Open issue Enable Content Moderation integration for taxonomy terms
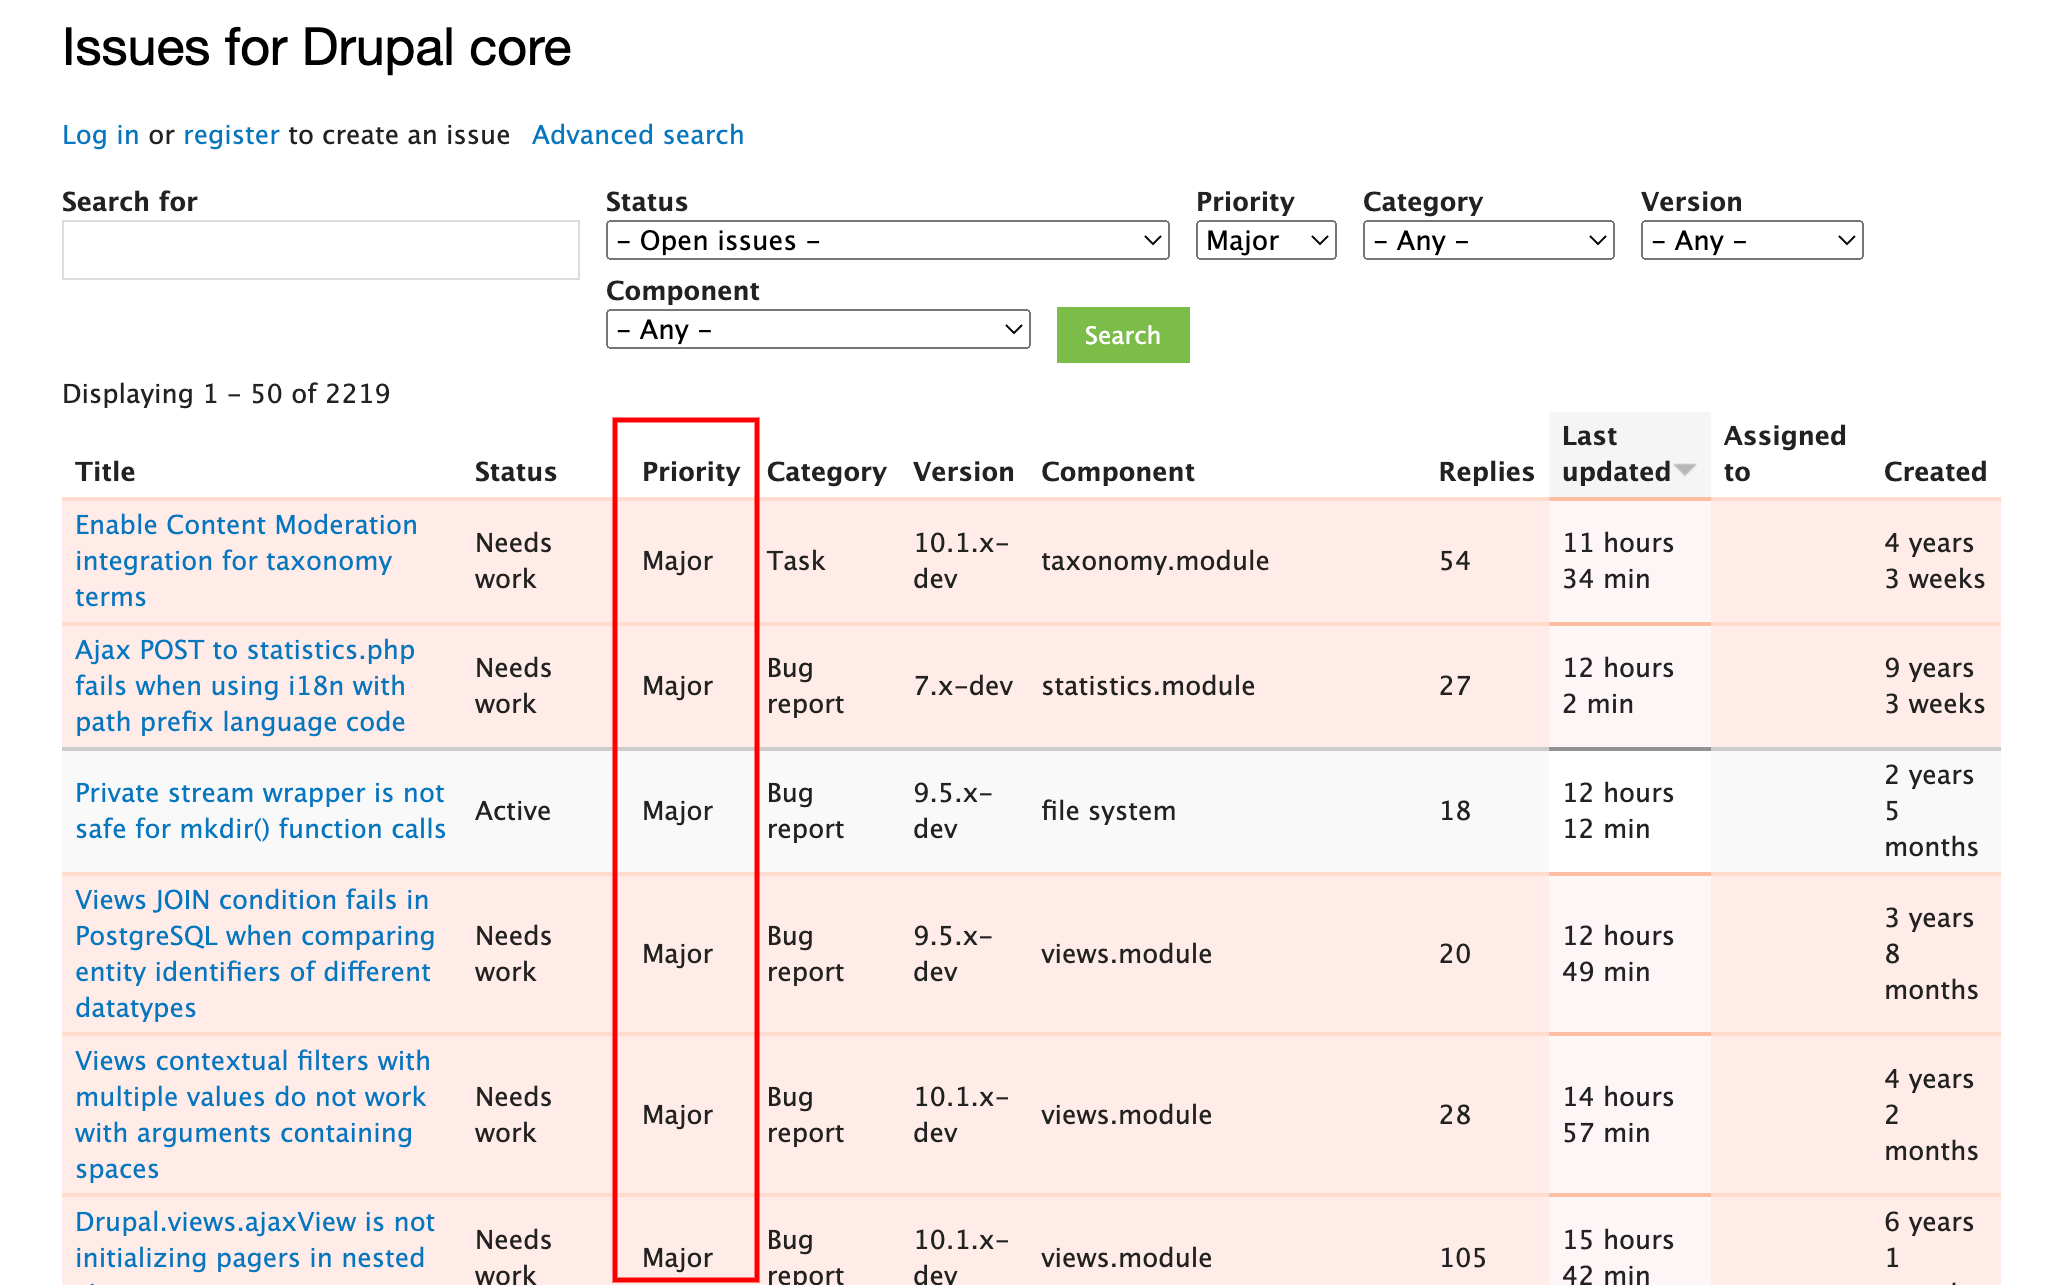The height and width of the screenshot is (1285, 2054). [x=246, y=561]
